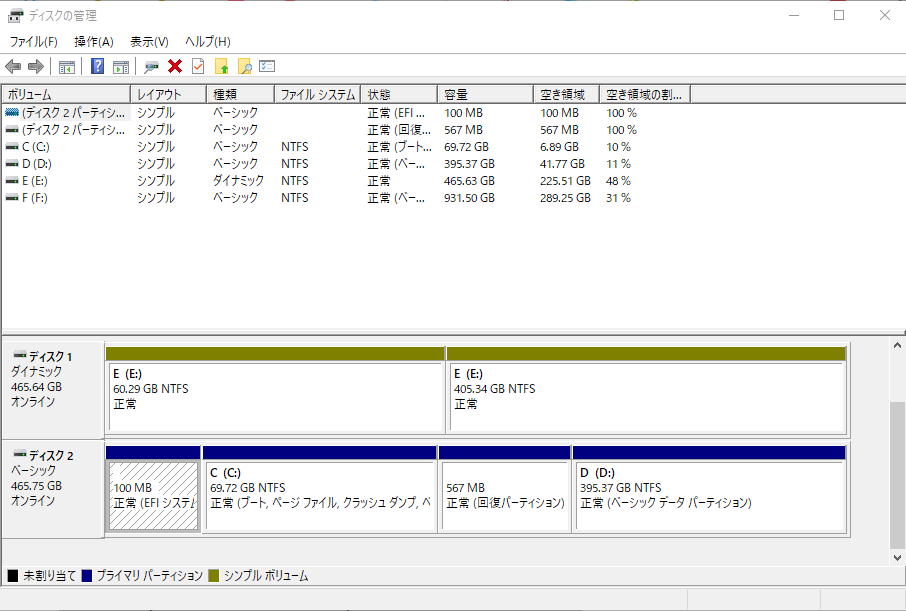Select the F (F:) volume row in list
The image size is (906, 611).
34,198
